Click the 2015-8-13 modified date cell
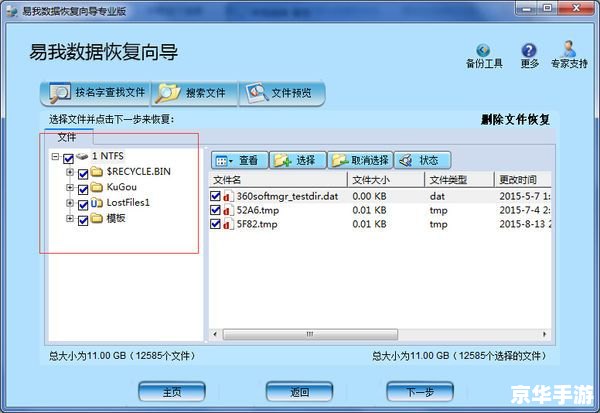600x413 pixels. [525, 224]
